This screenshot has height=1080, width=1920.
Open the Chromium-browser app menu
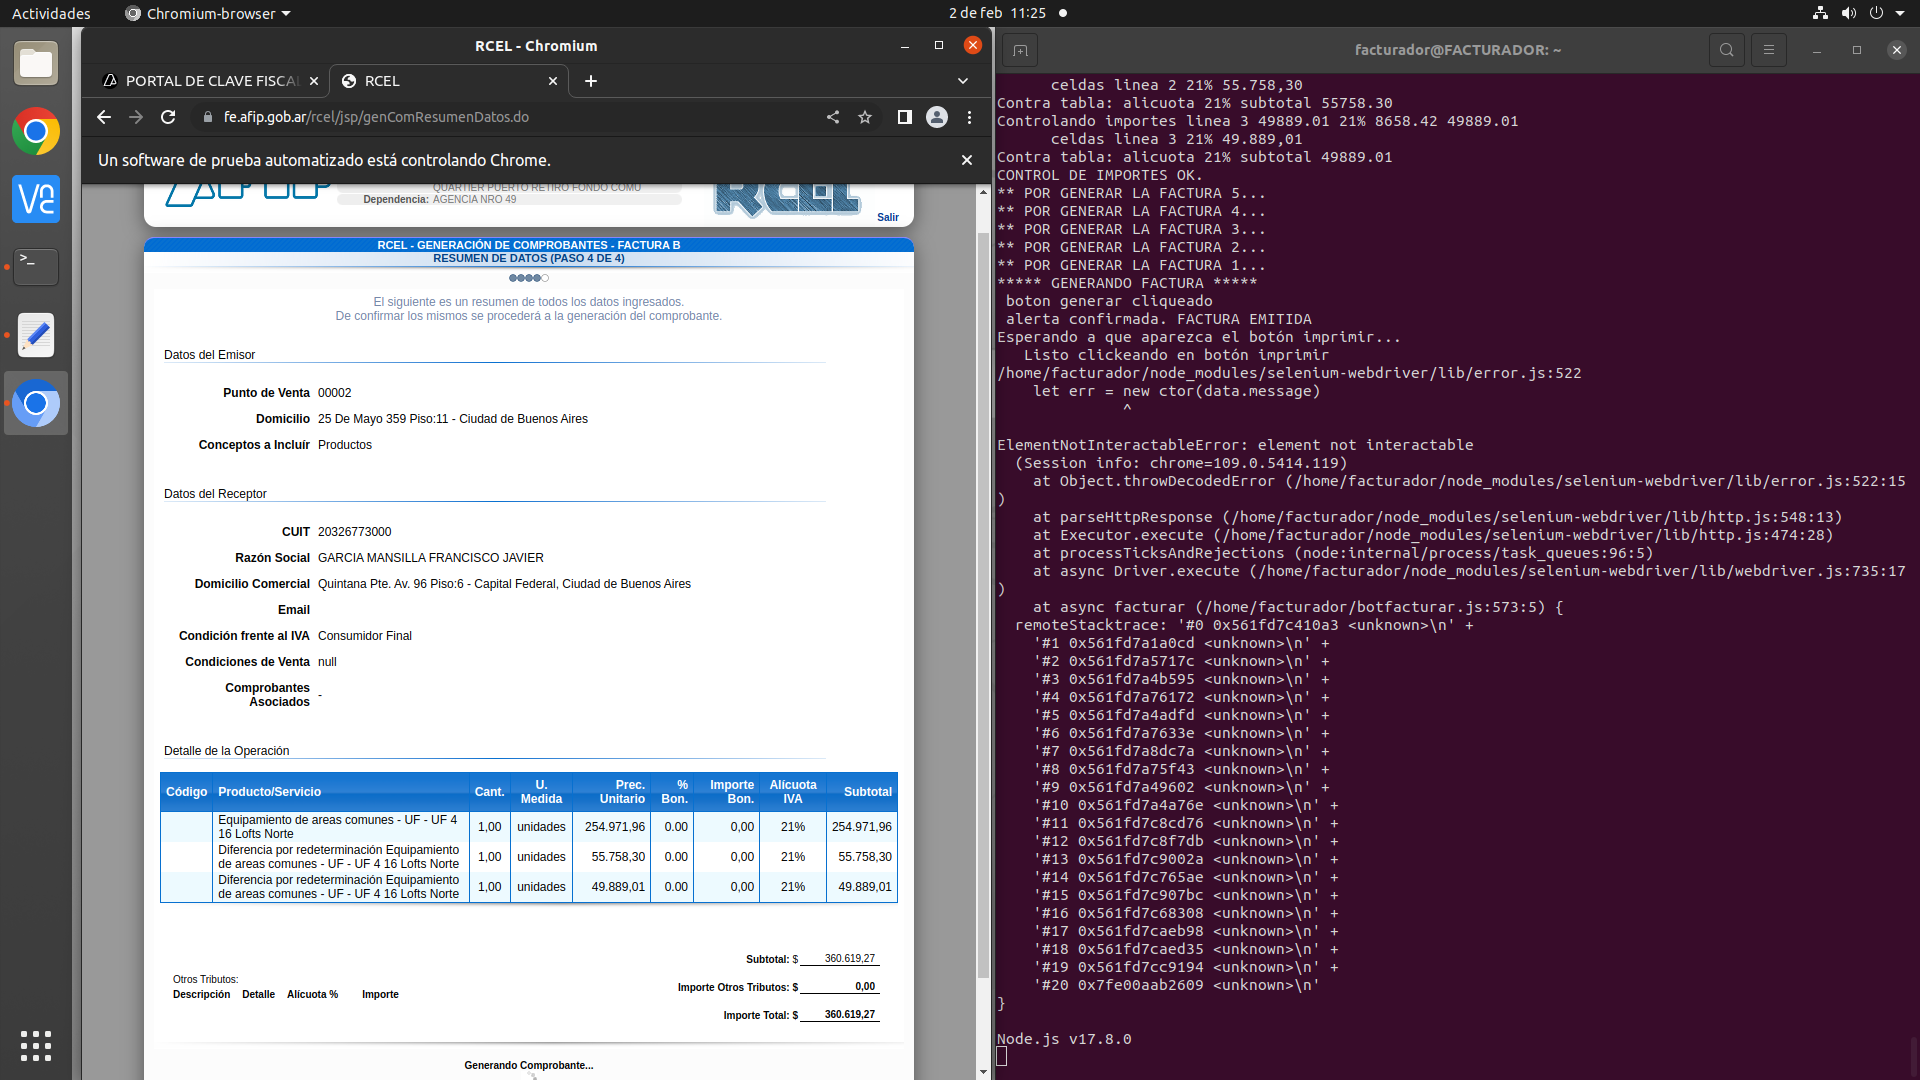(208, 13)
